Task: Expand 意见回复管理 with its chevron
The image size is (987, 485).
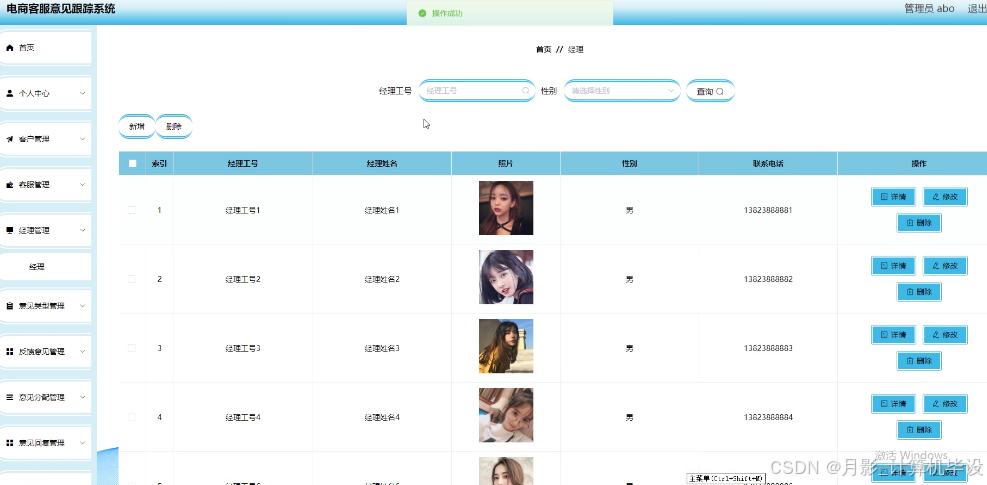Action: pyautogui.click(x=82, y=443)
